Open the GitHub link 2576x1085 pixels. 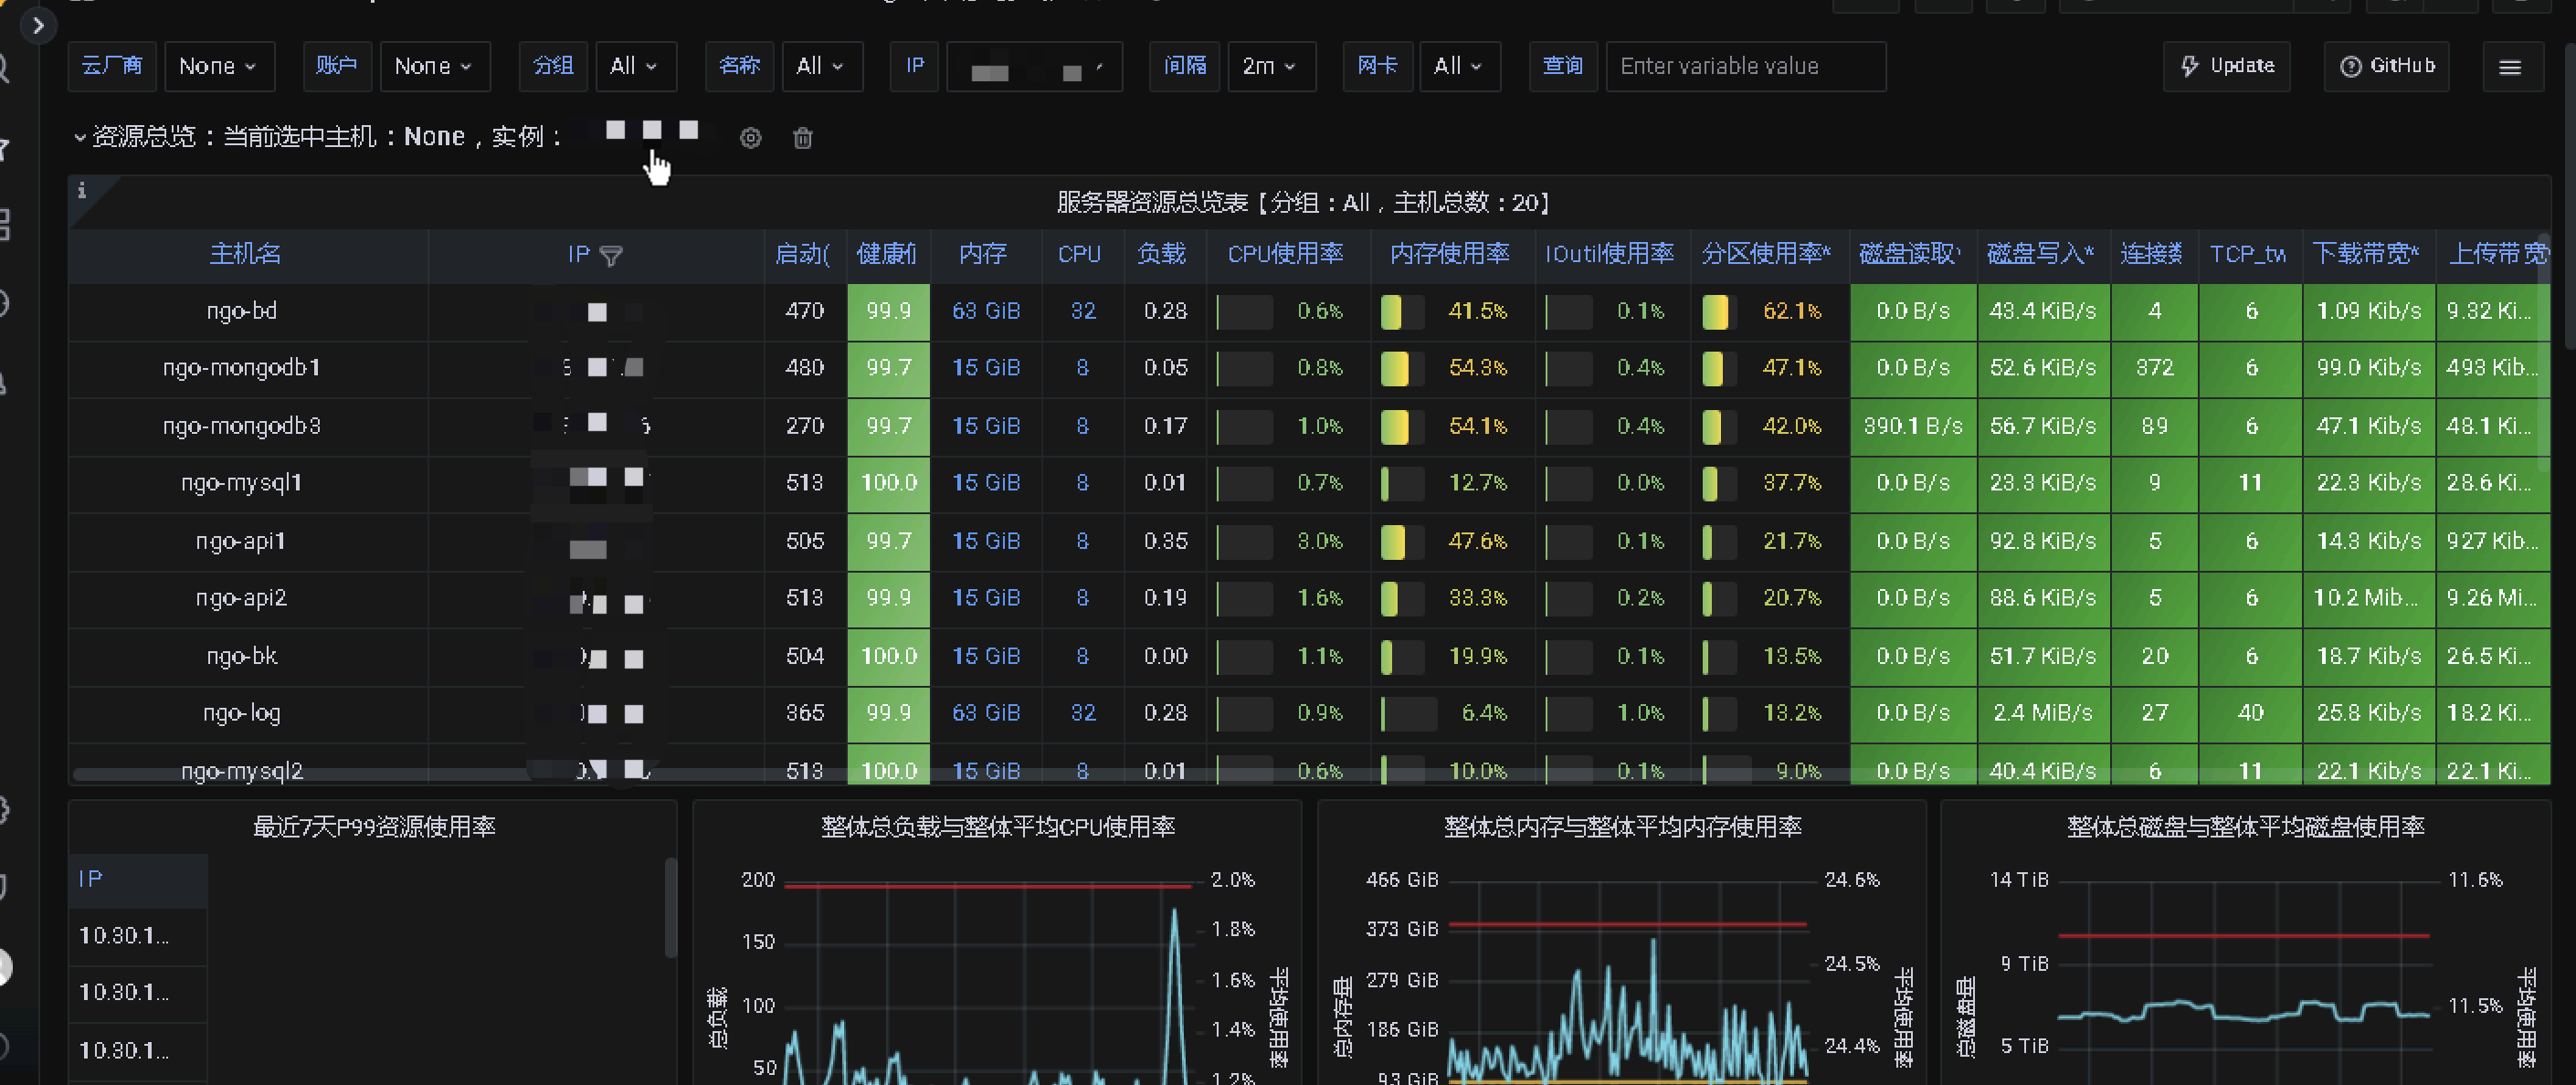[2386, 67]
